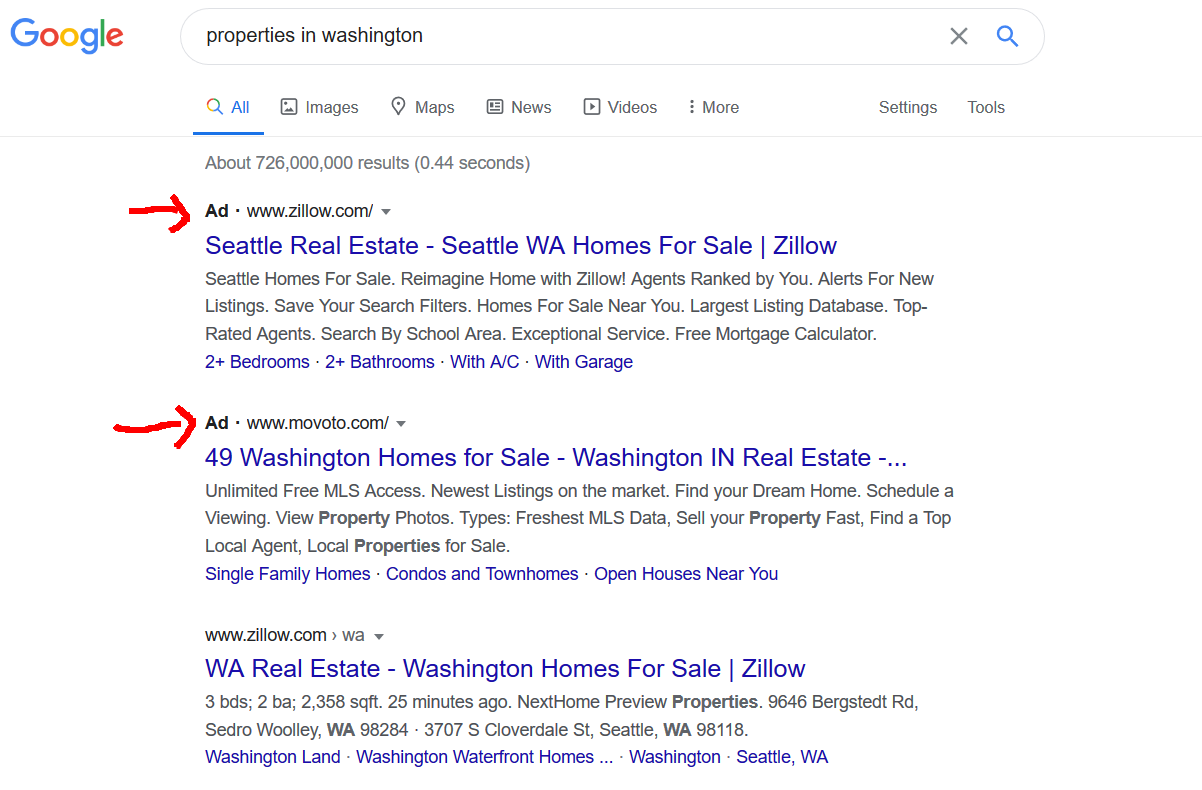Open search Tools
1202x790 pixels.
[986, 107]
